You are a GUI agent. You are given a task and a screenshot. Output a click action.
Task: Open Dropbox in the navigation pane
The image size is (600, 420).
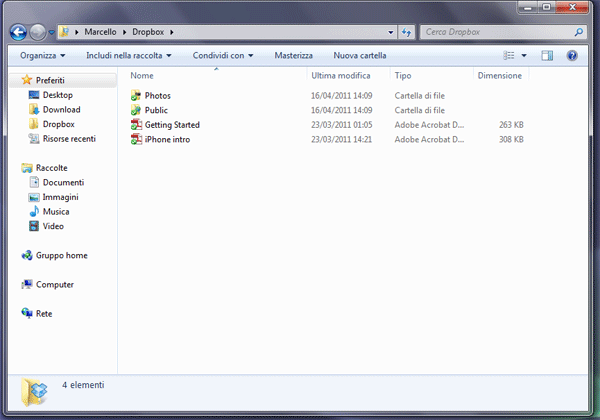[x=59, y=124]
